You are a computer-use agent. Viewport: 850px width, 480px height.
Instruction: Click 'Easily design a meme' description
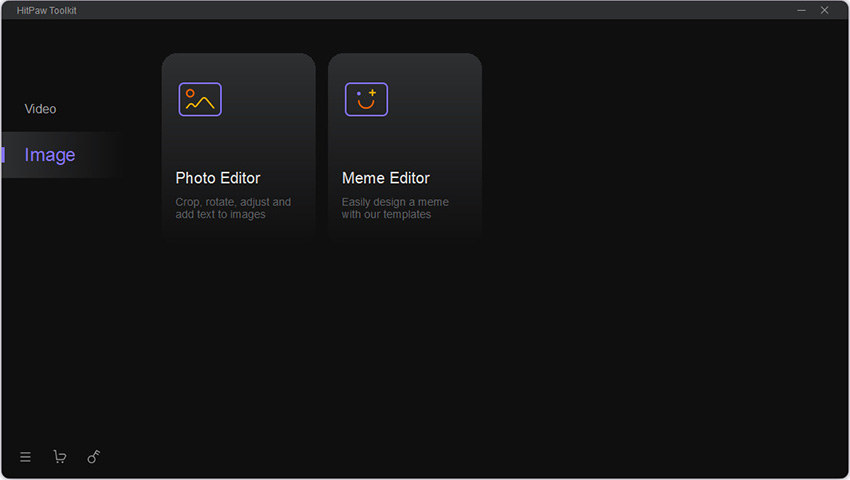coord(395,208)
